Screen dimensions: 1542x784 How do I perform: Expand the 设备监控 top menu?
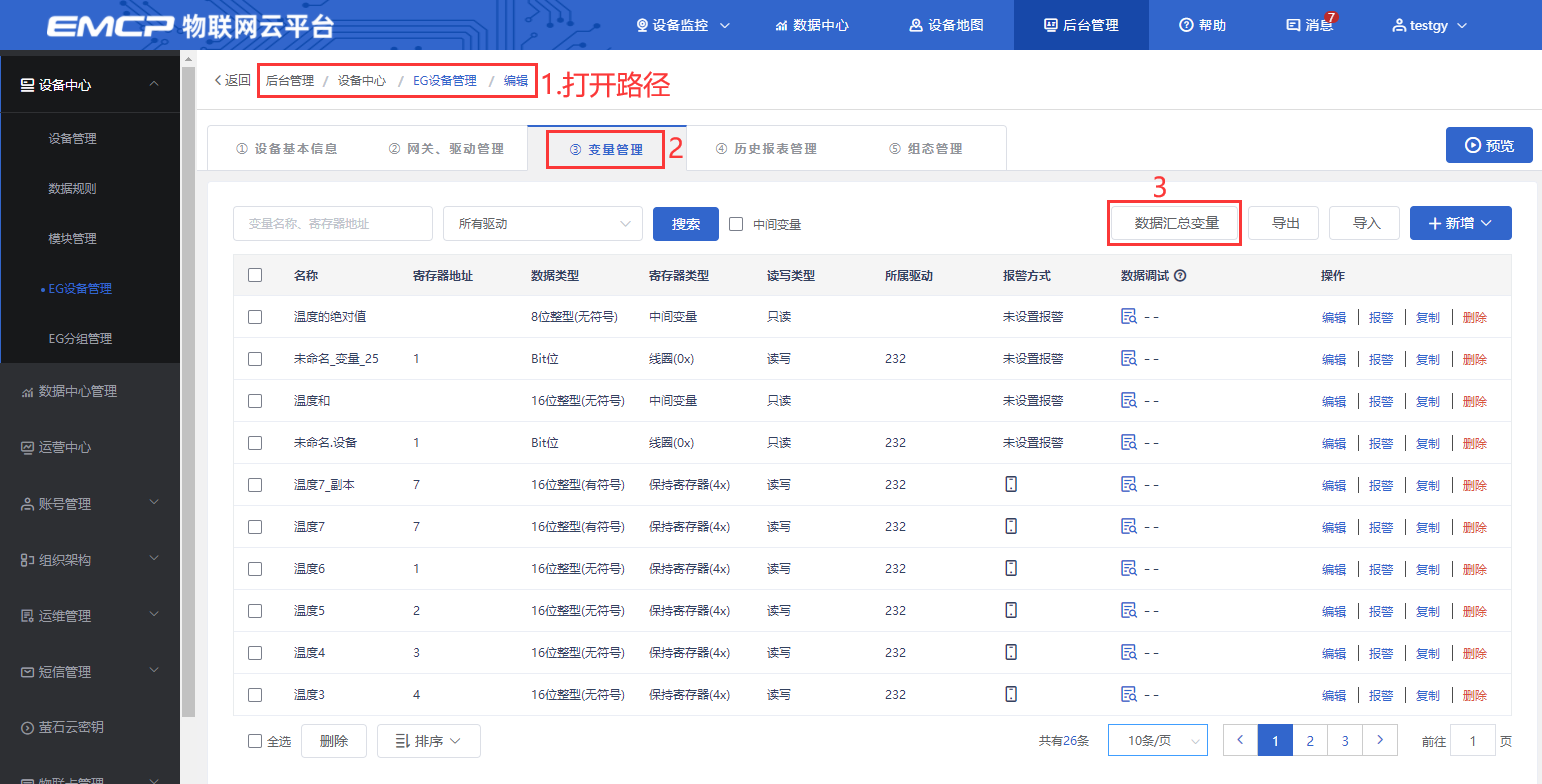683,25
